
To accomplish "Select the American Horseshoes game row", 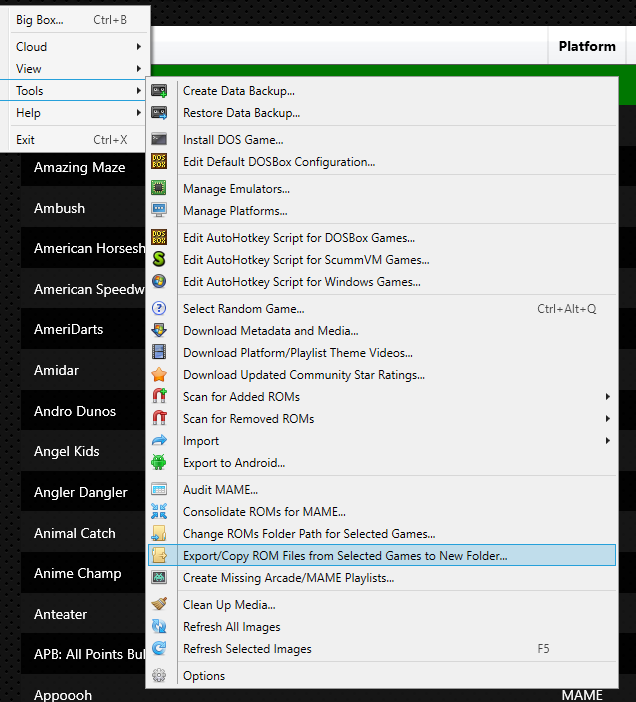I will (x=83, y=248).
